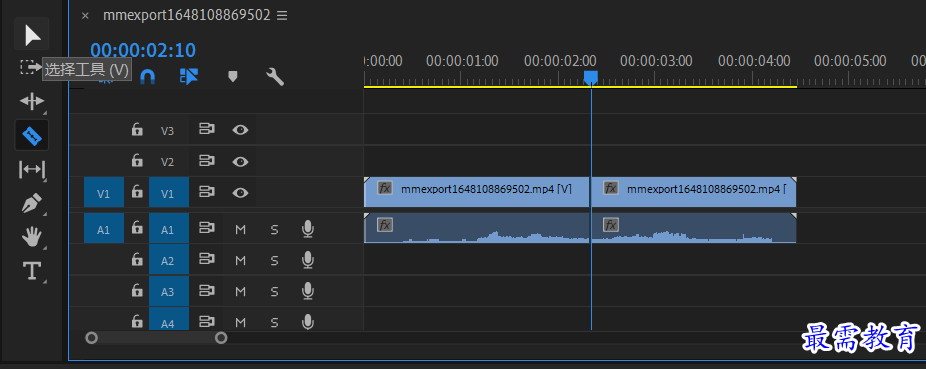Select the Type tool

31,271
